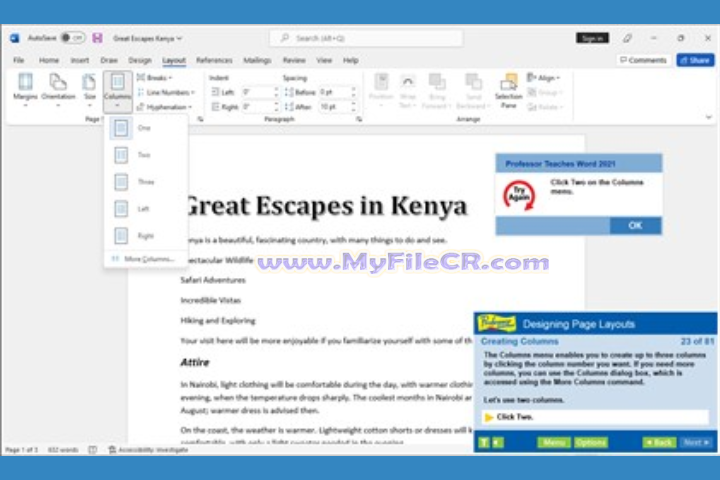Click the 832 words count in status bar
Screen dimensions: 720x480
click(63, 450)
